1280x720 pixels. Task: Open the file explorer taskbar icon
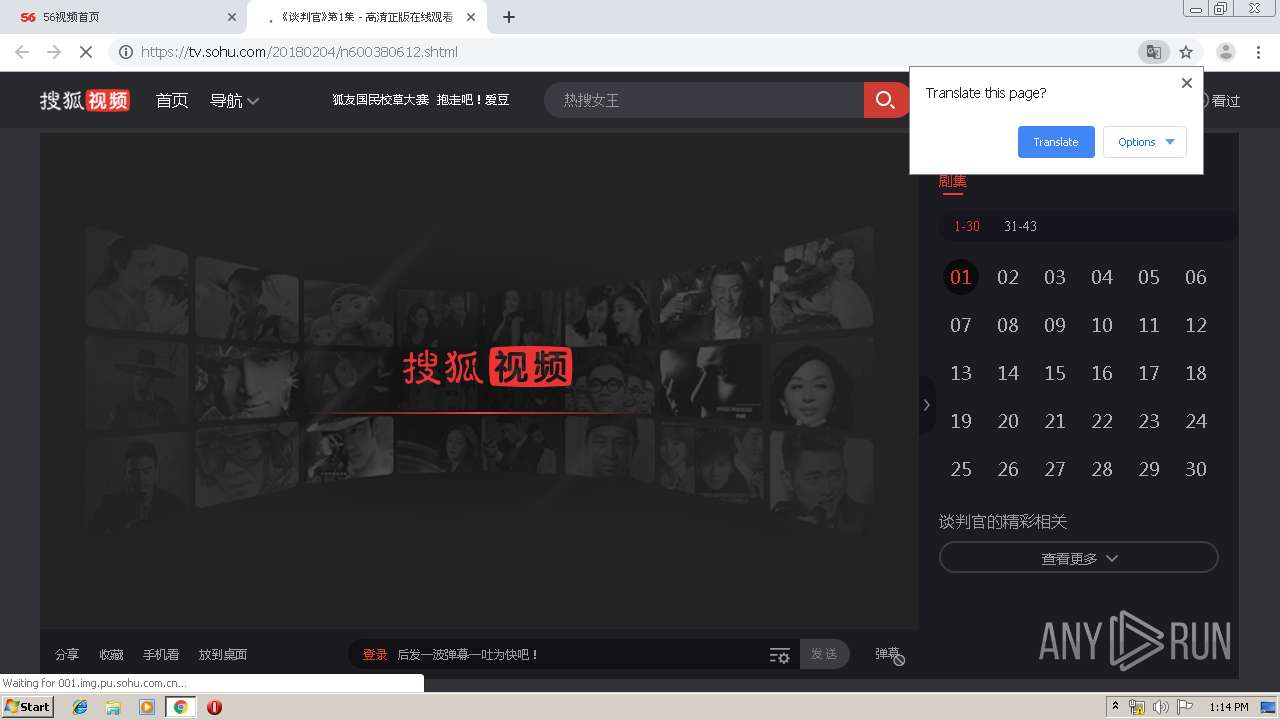click(113, 707)
